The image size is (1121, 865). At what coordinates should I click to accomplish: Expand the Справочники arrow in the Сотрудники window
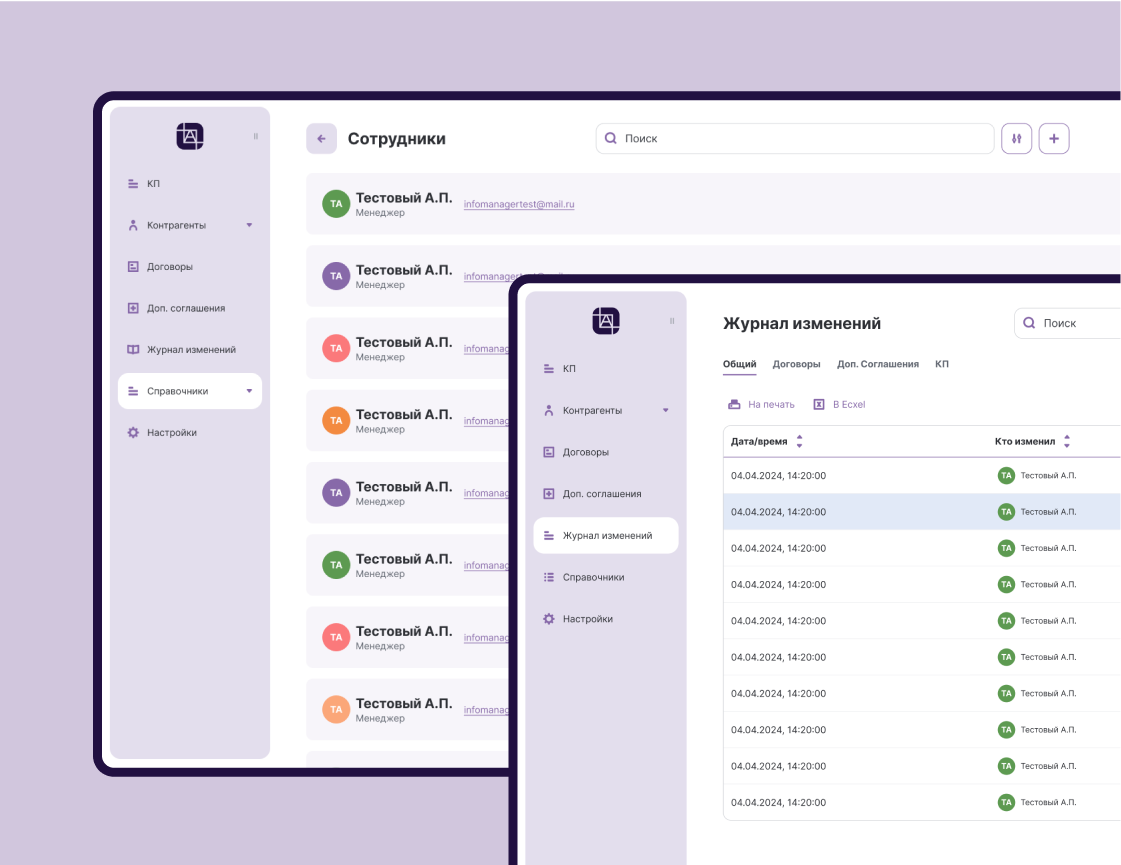point(250,391)
